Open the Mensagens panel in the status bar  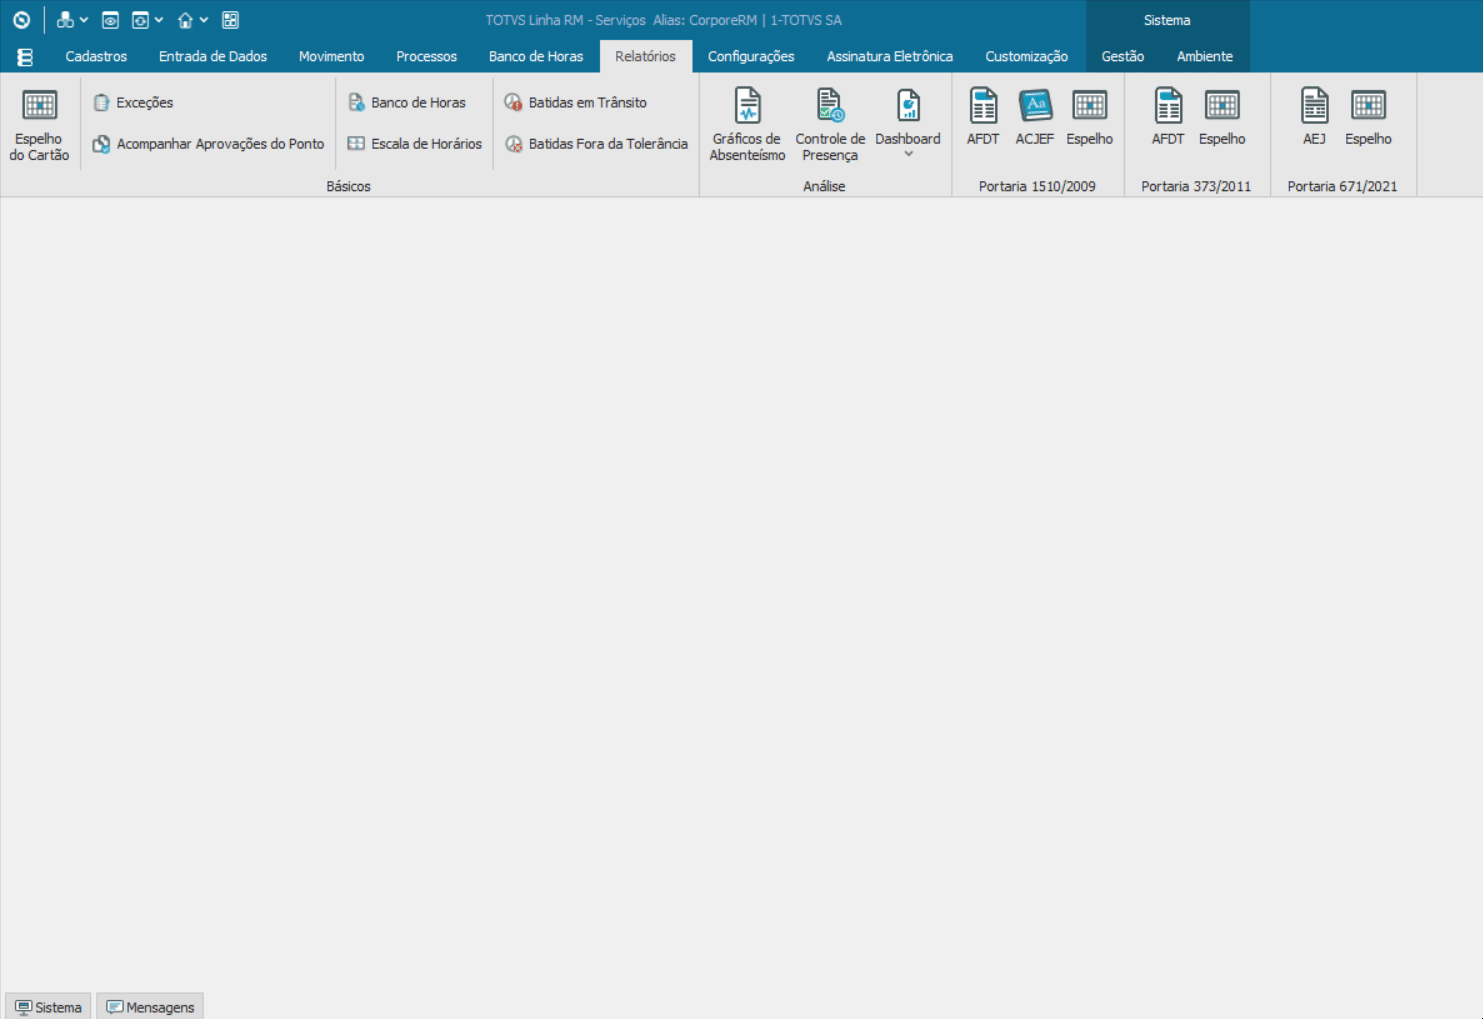click(150, 1006)
